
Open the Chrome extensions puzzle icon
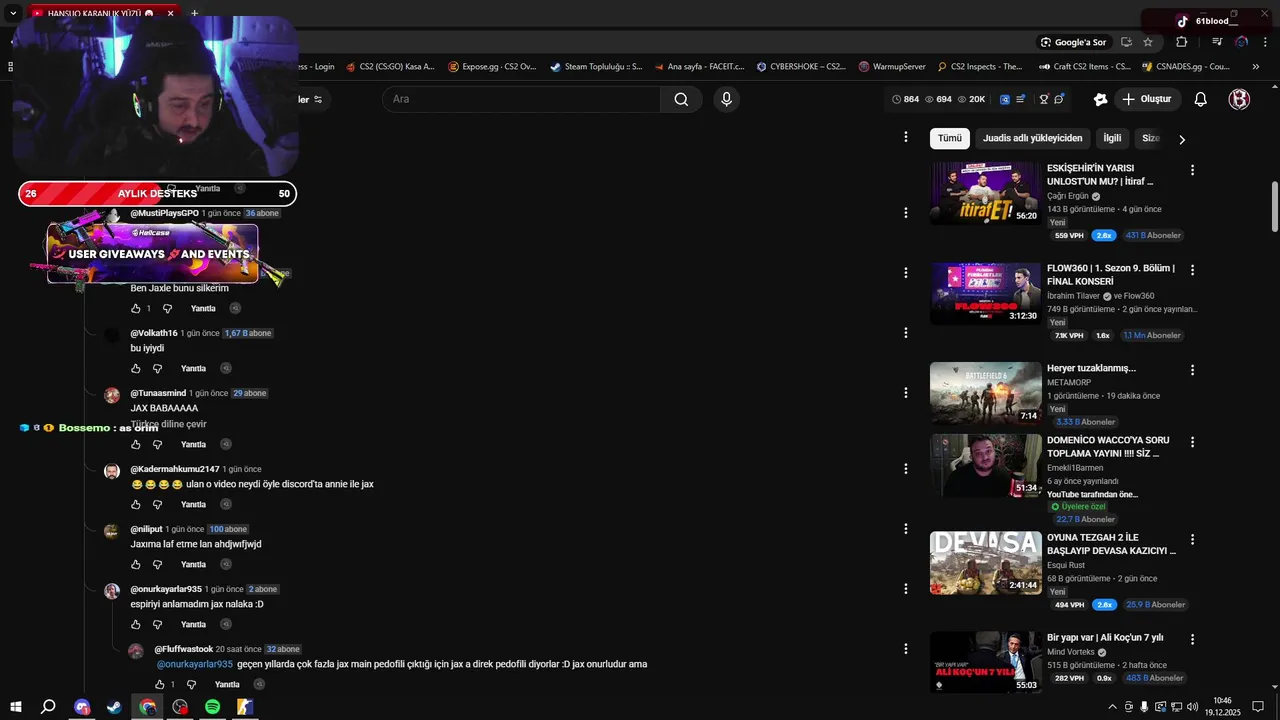pyautogui.click(x=1182, y=42)
